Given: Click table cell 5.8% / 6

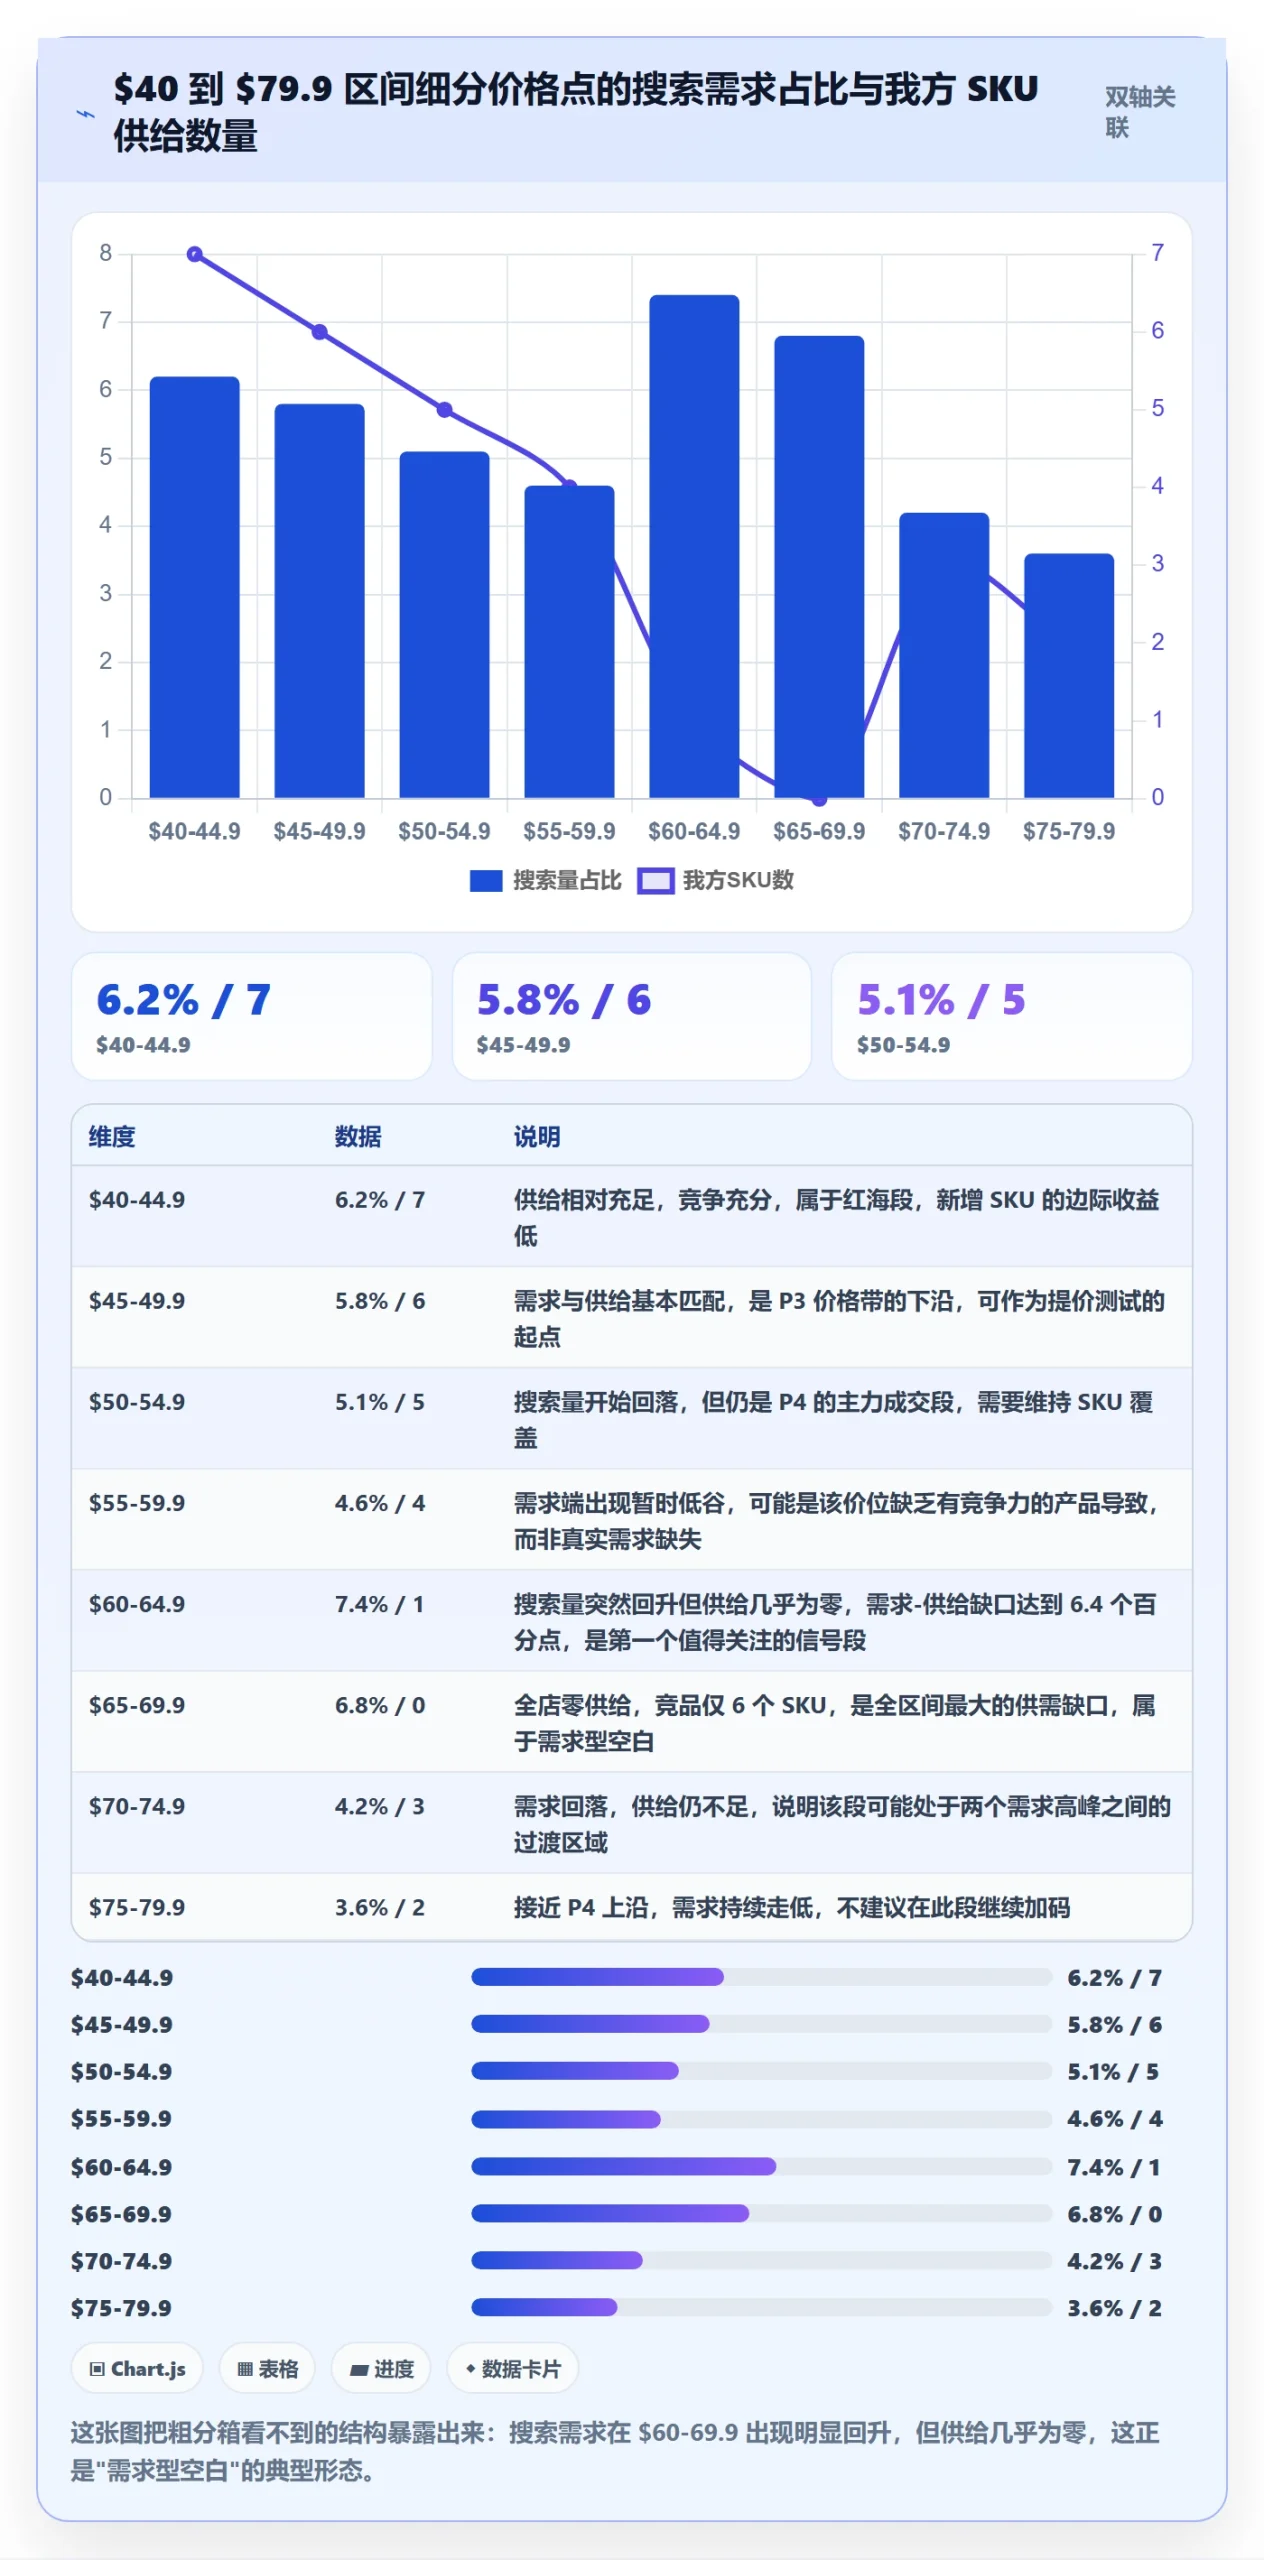Looking at the screenshot, I should click(380, 1301).
